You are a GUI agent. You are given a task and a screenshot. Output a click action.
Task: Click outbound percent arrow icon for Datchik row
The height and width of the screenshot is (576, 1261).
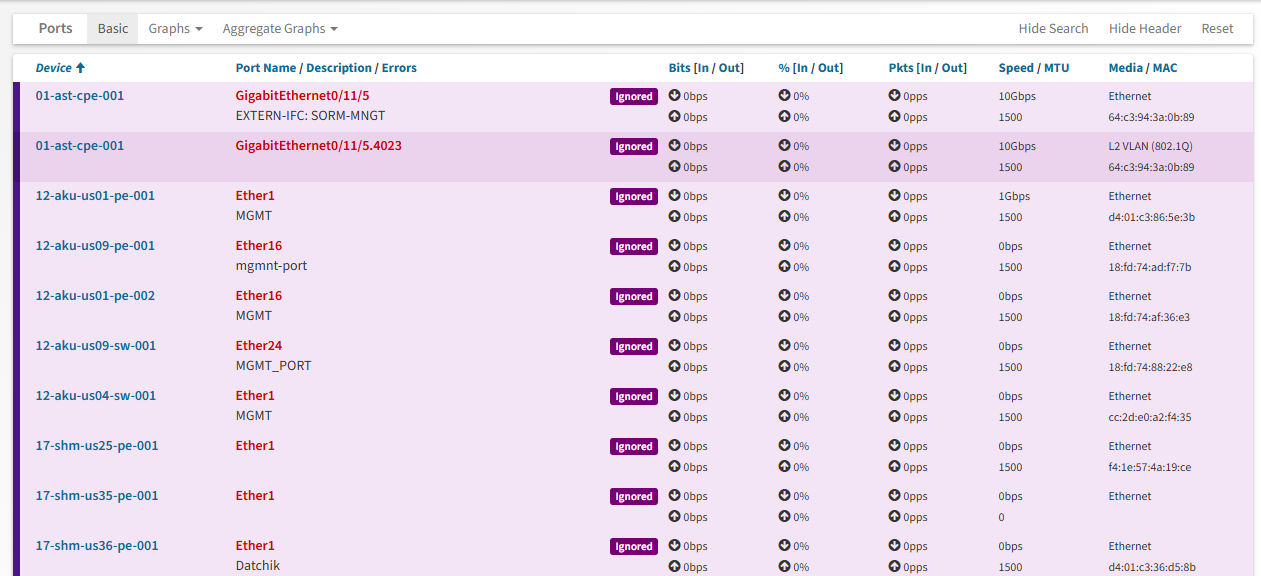pyautogui.click(x=784, y=567)
